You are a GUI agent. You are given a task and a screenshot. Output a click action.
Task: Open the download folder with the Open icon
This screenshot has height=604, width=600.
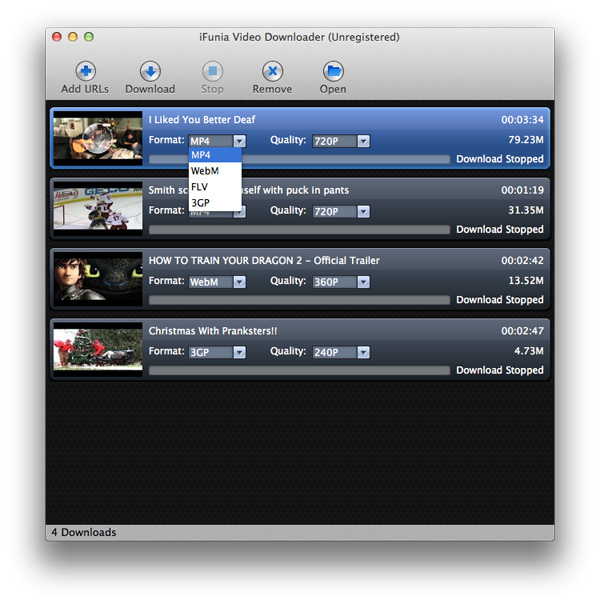click(333, 71)
